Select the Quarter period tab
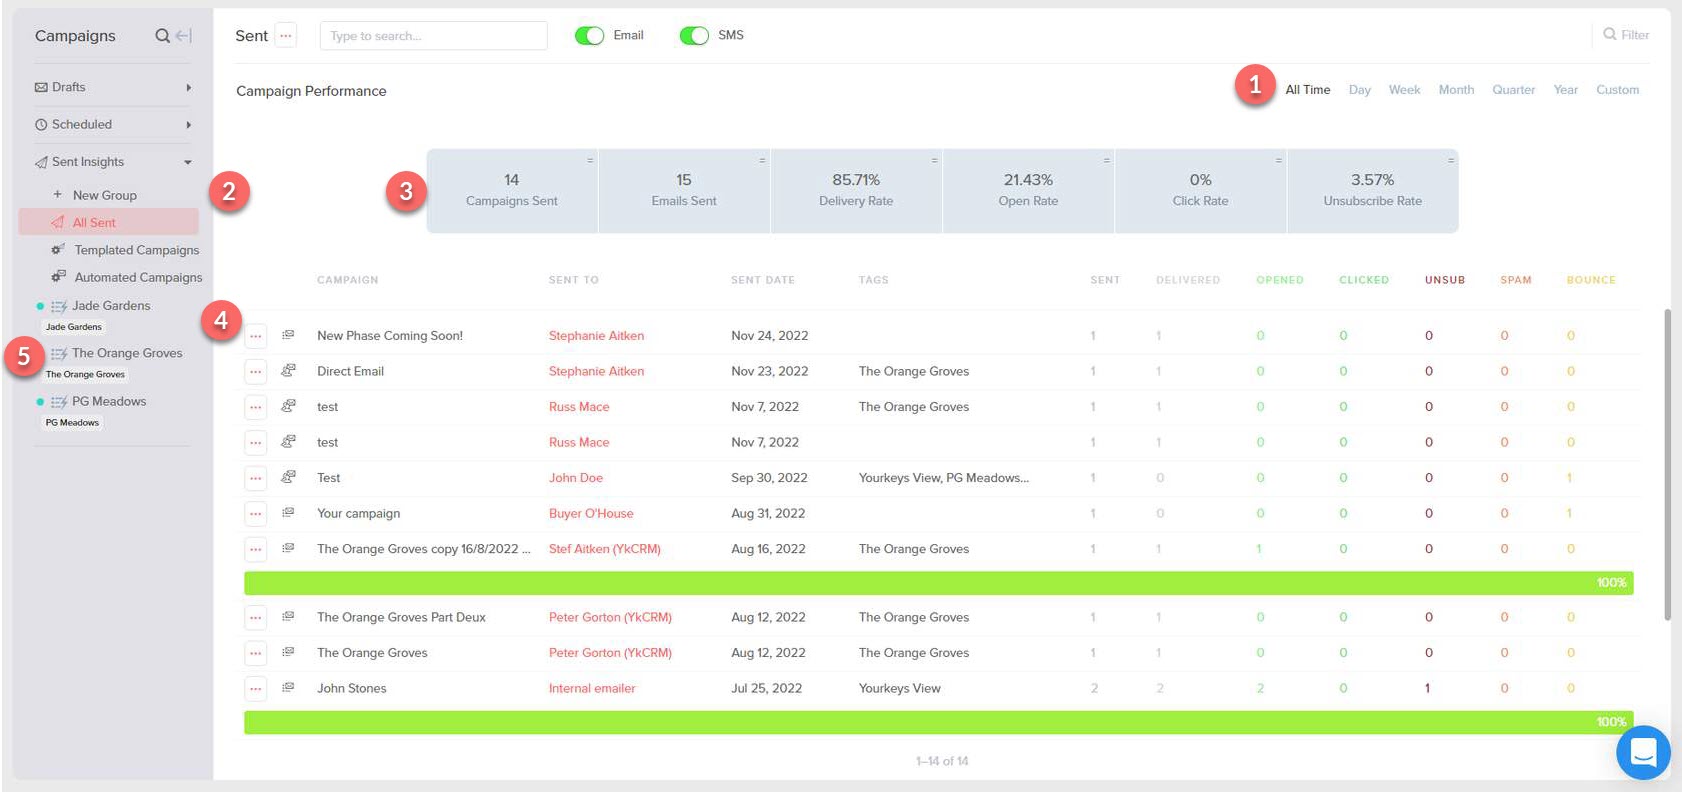 [x=1513, y=90]
